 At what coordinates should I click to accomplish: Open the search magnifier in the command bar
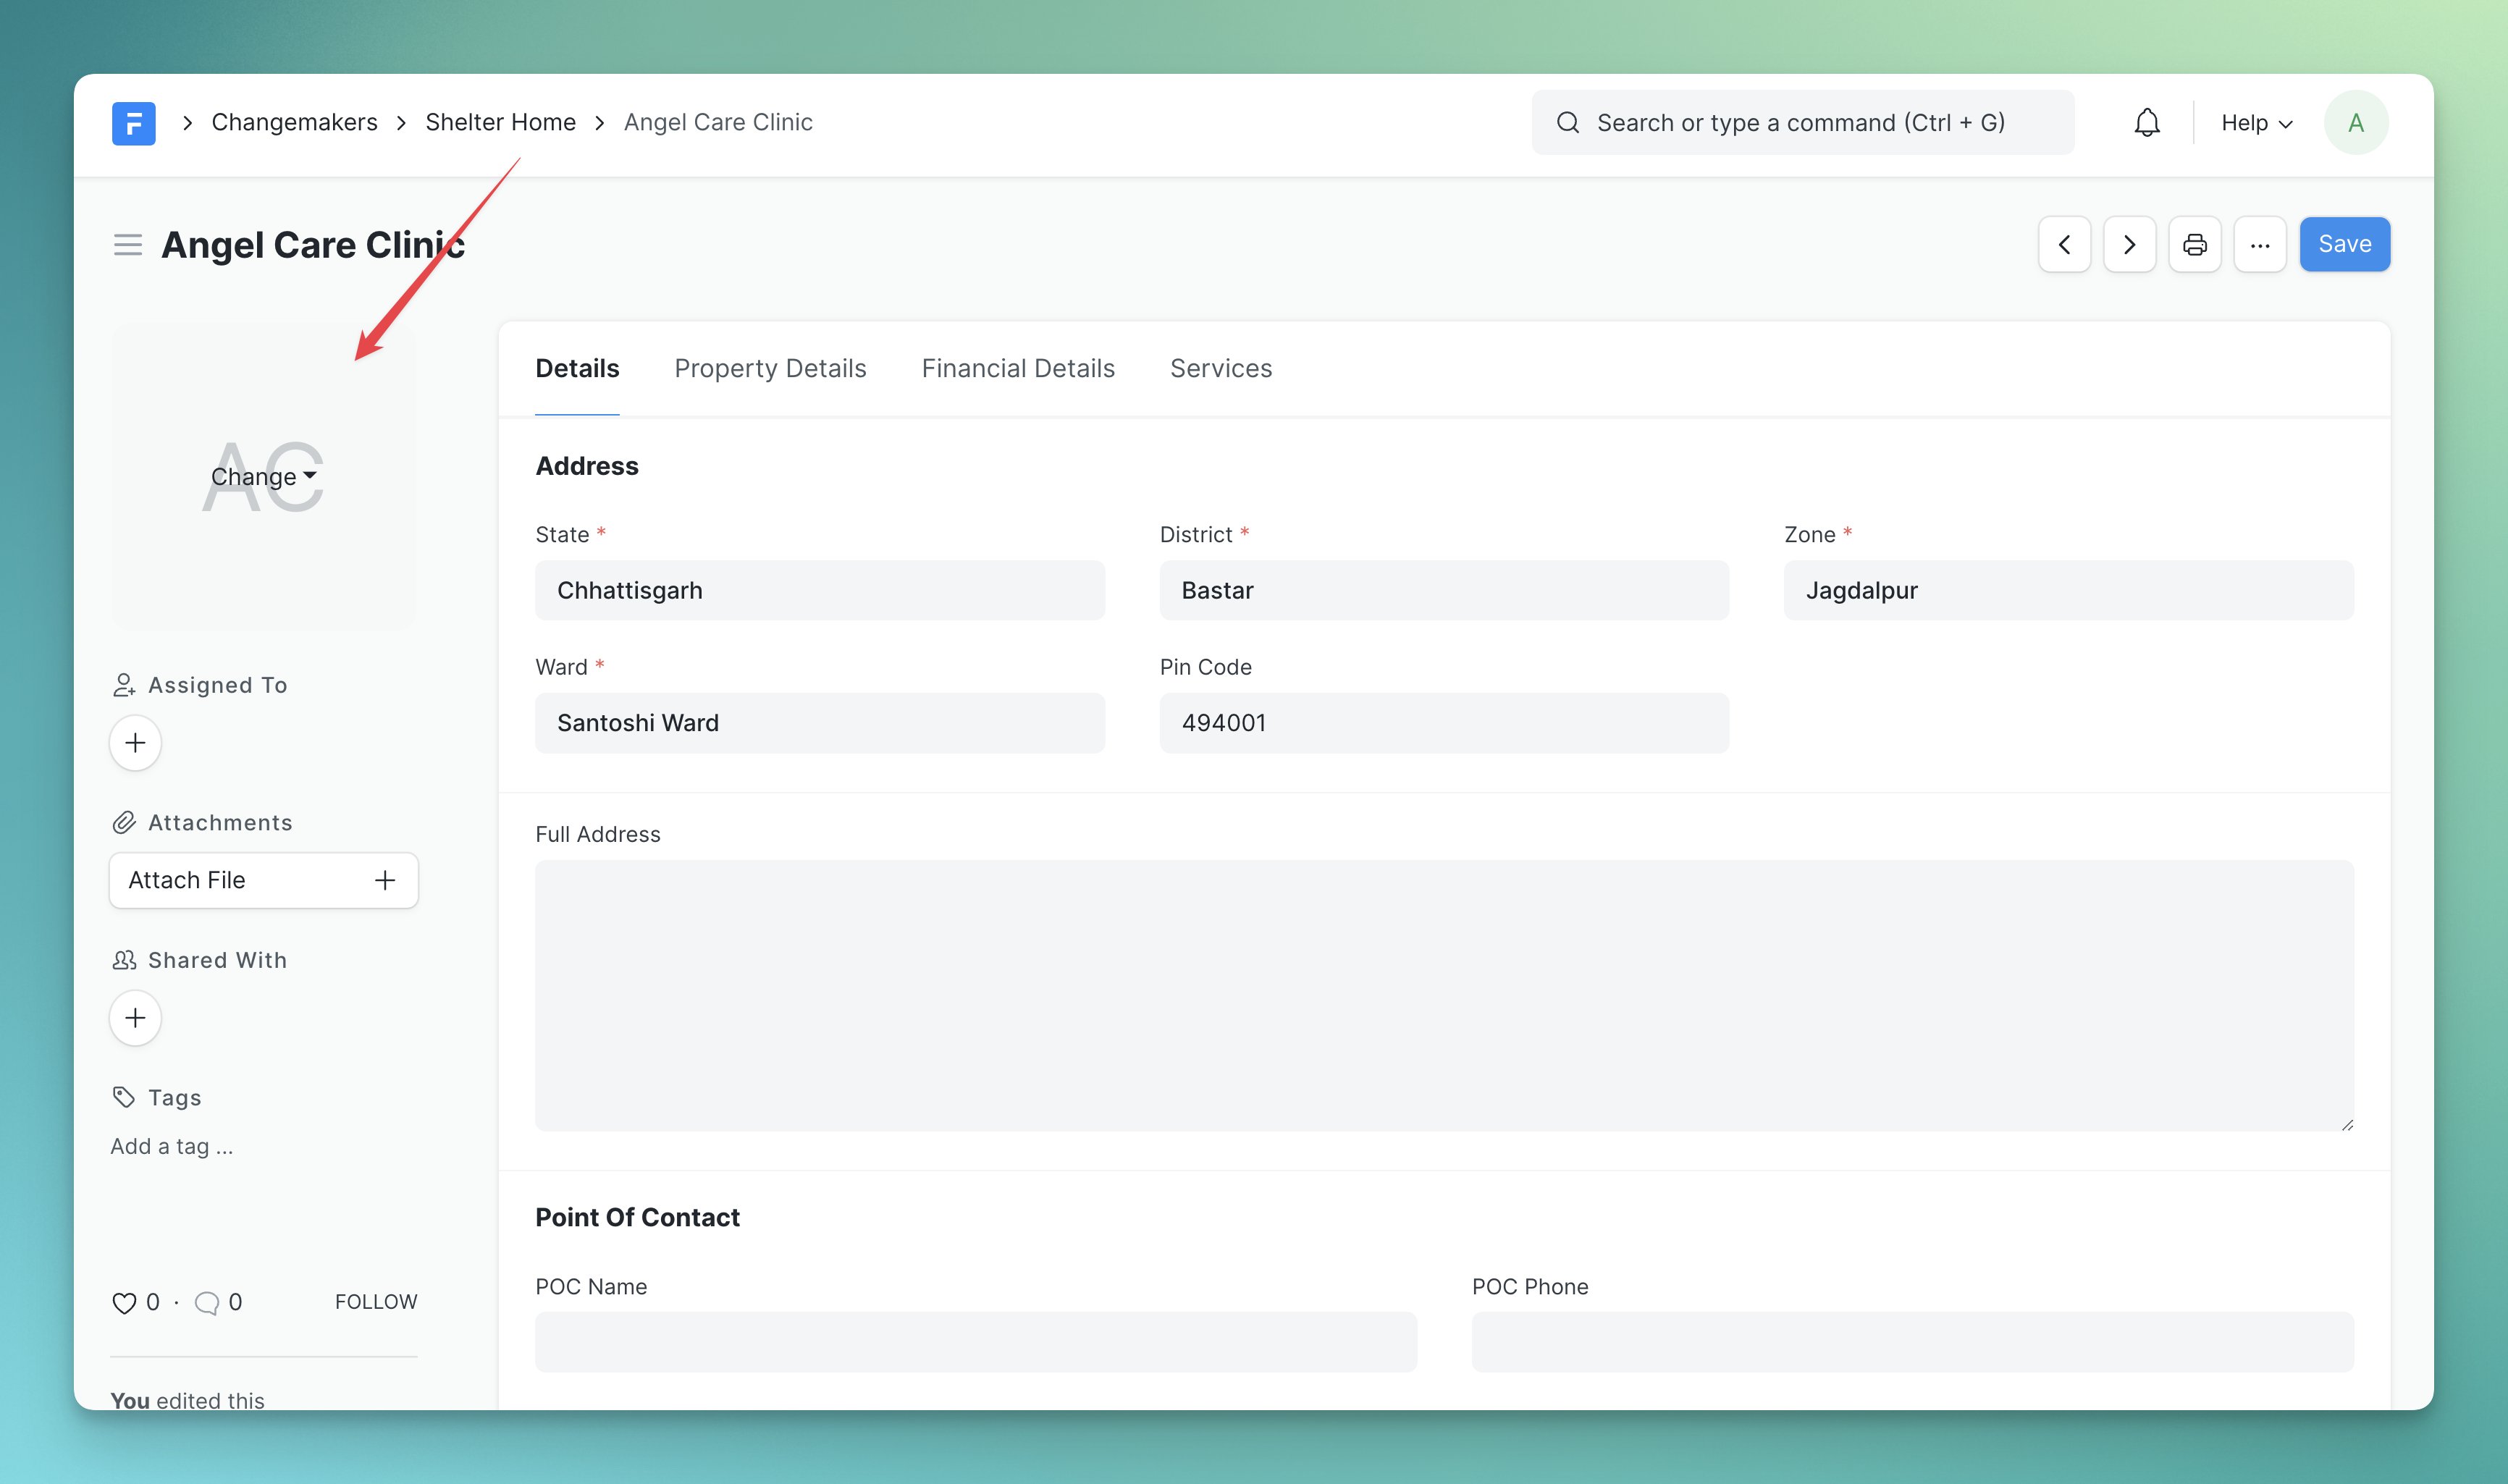point(1569,122)
